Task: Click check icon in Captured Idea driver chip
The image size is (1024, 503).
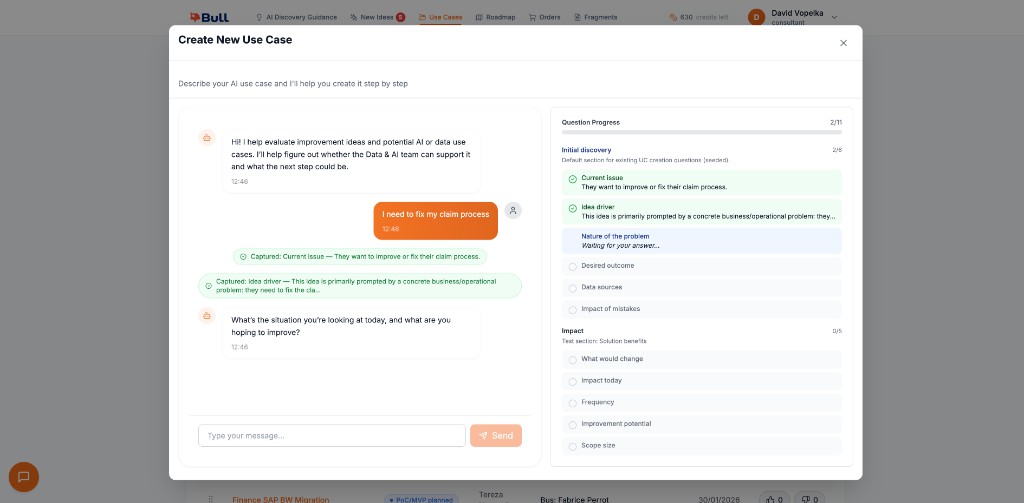Action: pyautogui.click(x=208, y=285)
